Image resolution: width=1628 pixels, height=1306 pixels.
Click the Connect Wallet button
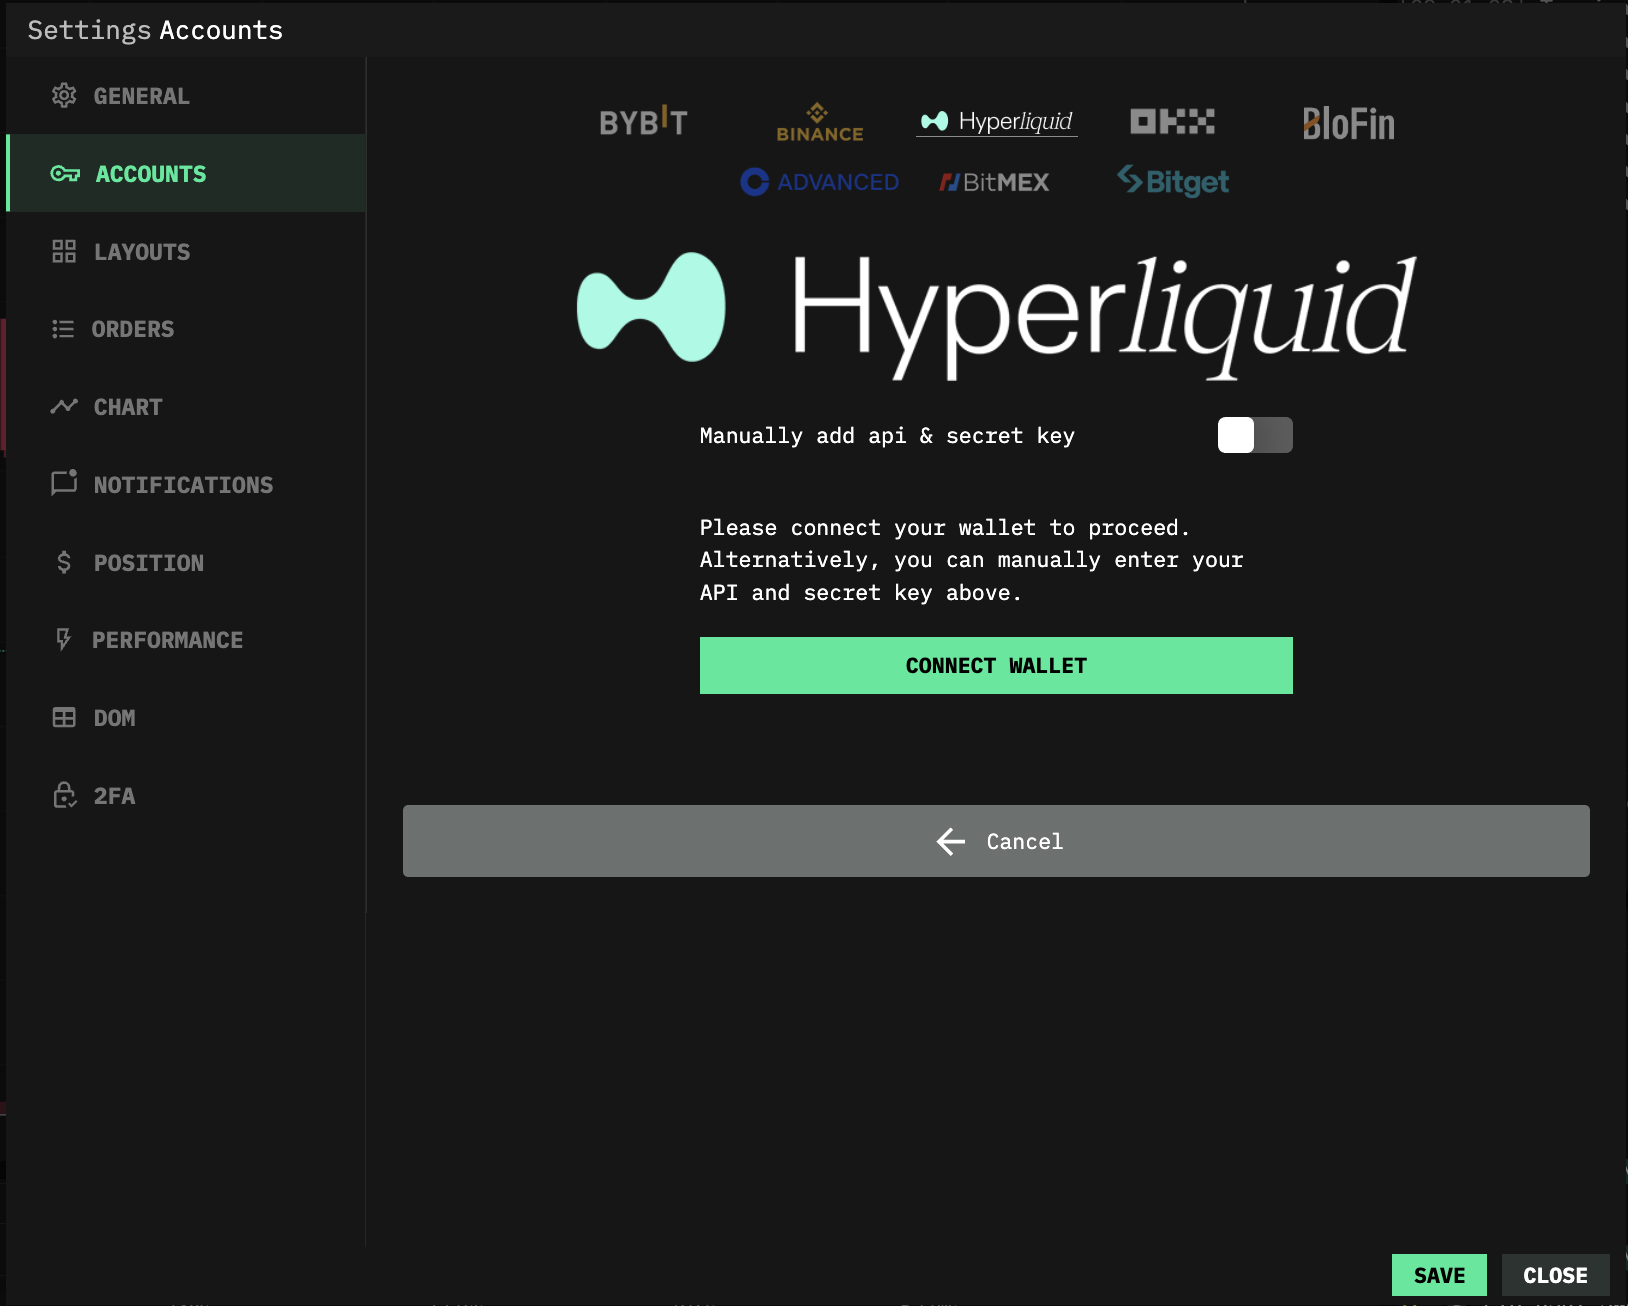click(x=996, y=666)
